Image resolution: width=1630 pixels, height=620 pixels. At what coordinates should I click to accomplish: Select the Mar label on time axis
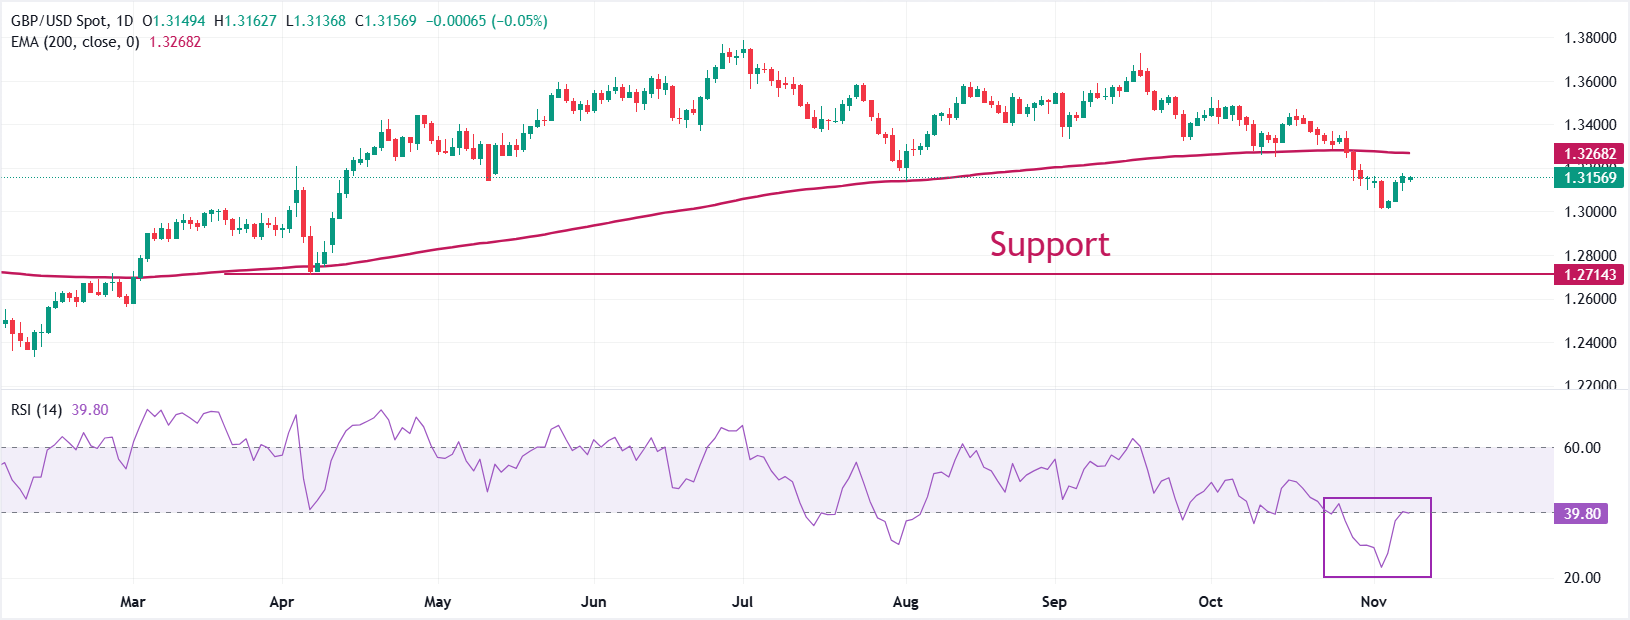point(132,602)
